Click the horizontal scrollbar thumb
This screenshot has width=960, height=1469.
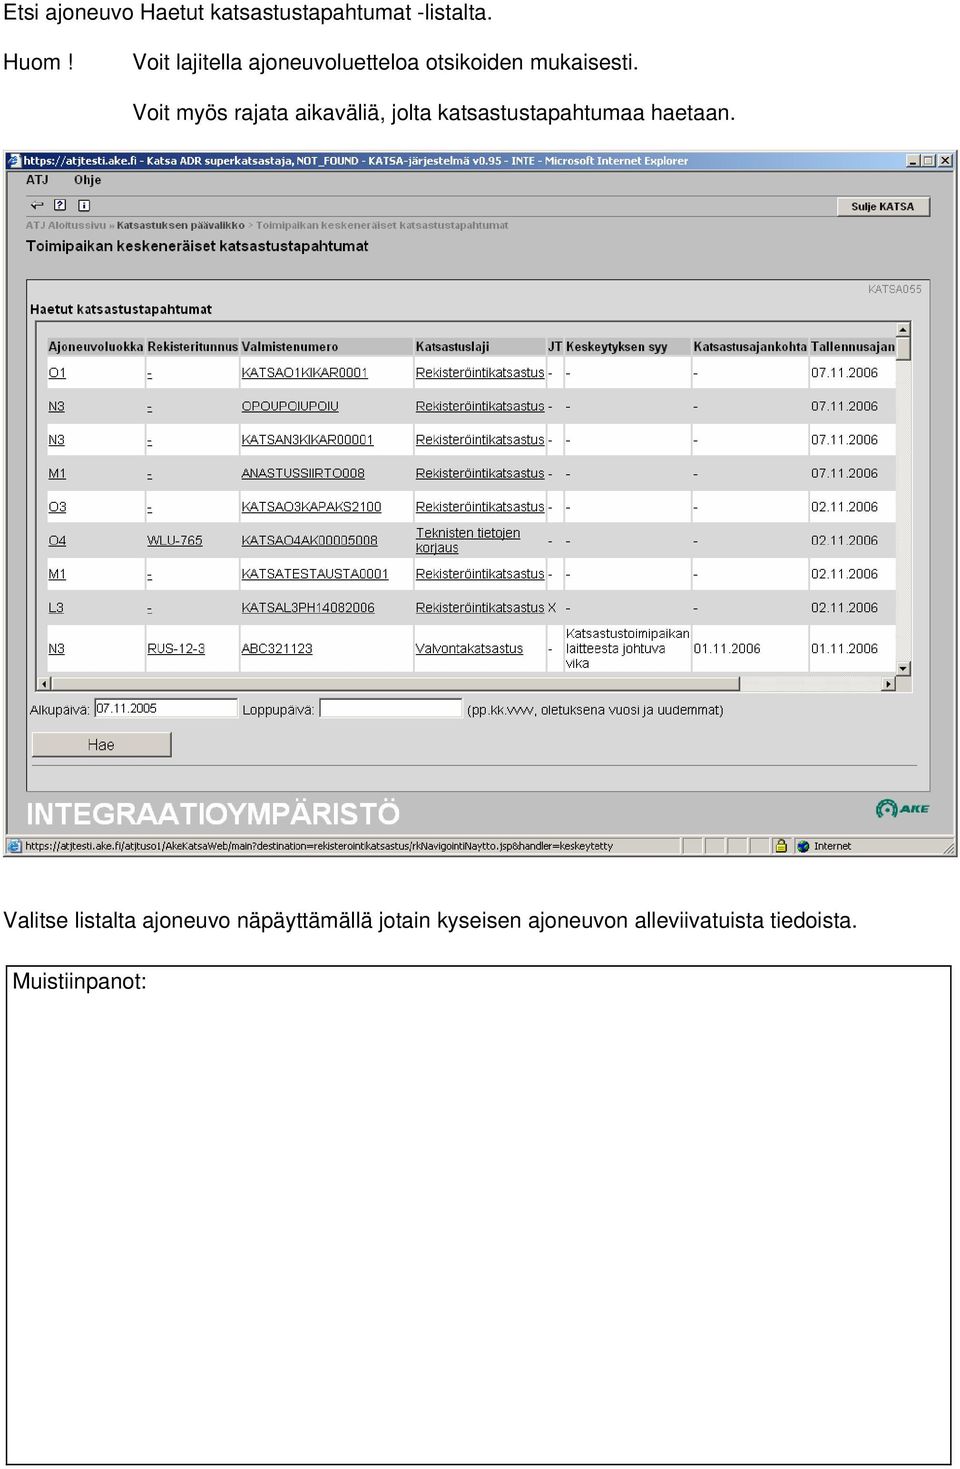tap(395, 684)
